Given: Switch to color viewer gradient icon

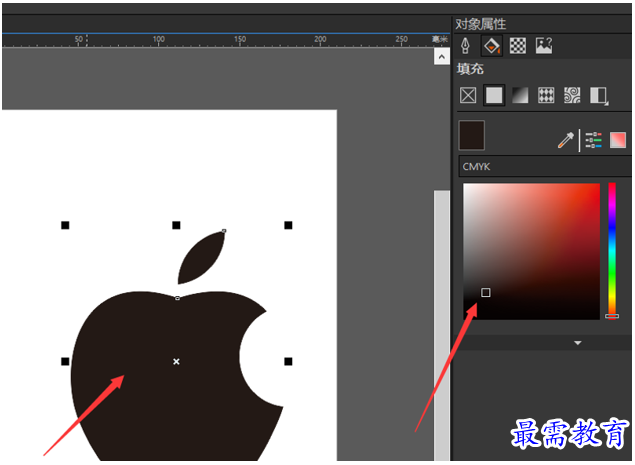Looking at the screenshot, I should coord(618,140).
